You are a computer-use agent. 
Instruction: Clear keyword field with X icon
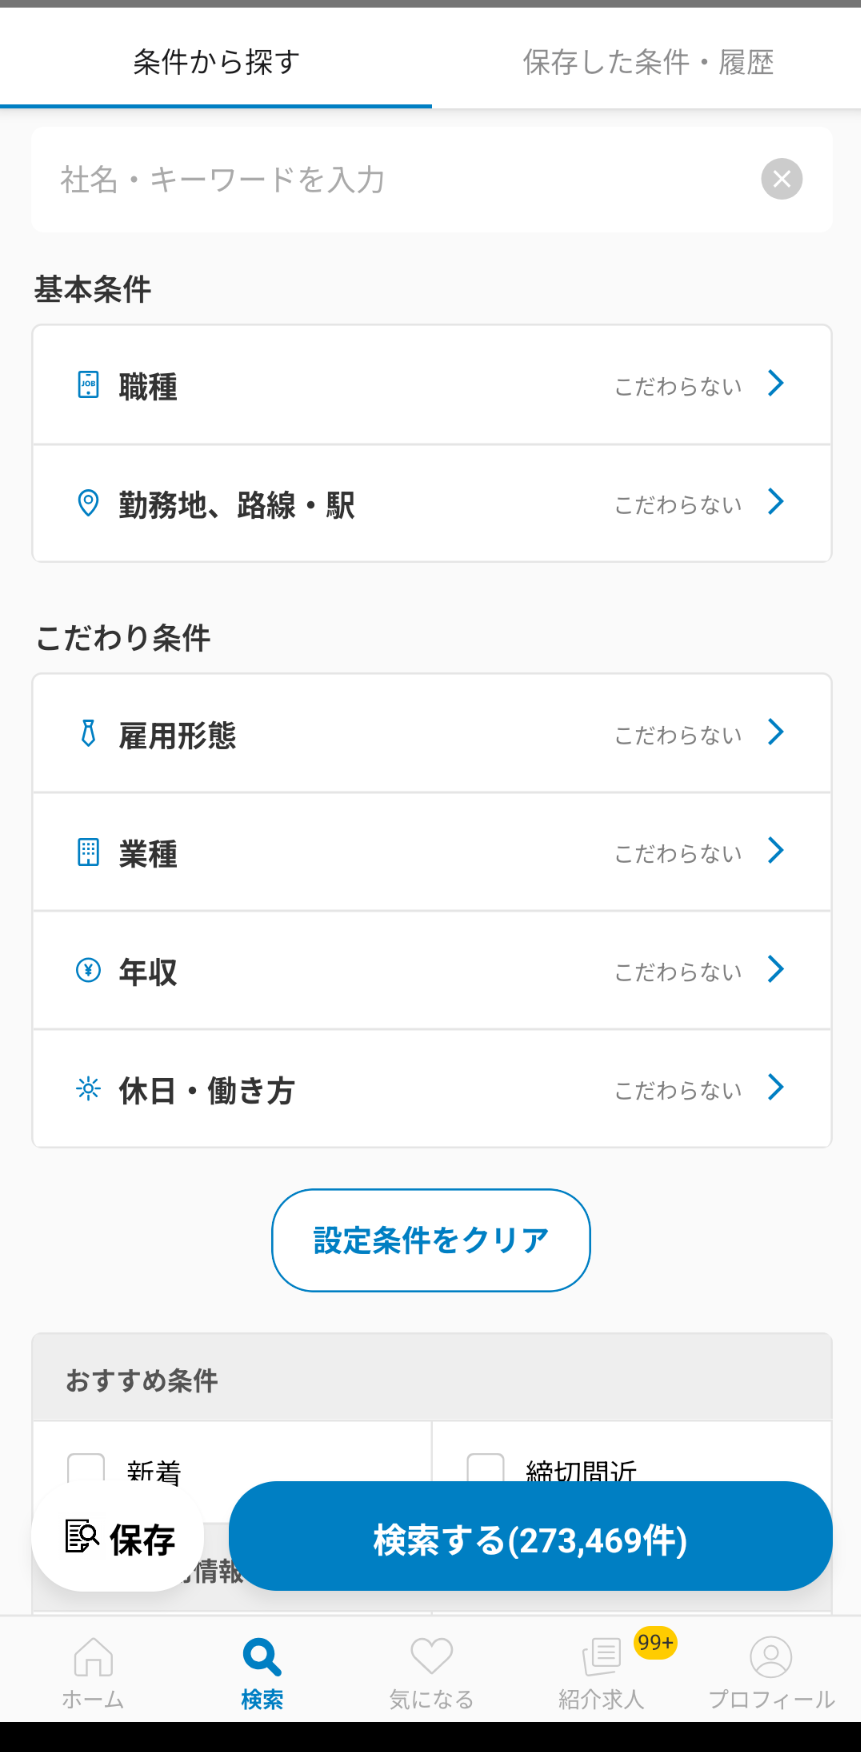782,179
